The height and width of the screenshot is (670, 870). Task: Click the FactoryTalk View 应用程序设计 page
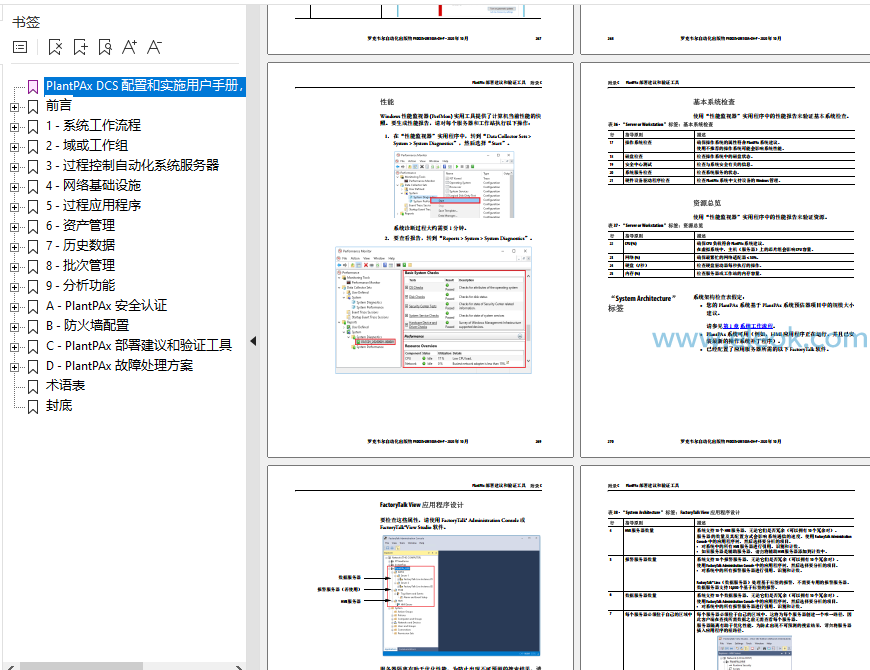[x=420, y=567]
